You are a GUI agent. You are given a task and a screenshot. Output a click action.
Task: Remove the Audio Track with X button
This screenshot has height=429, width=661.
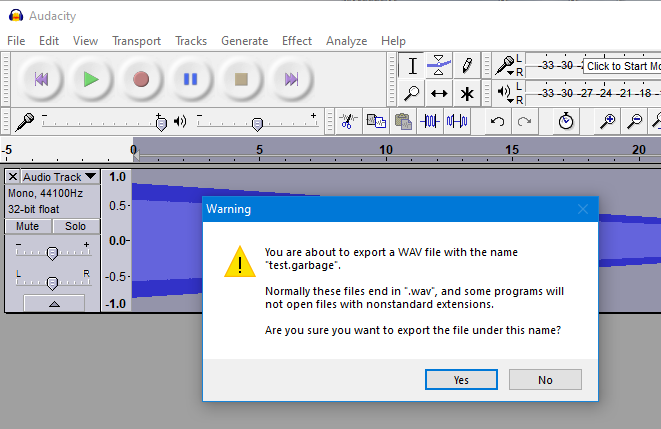(13, 177)
